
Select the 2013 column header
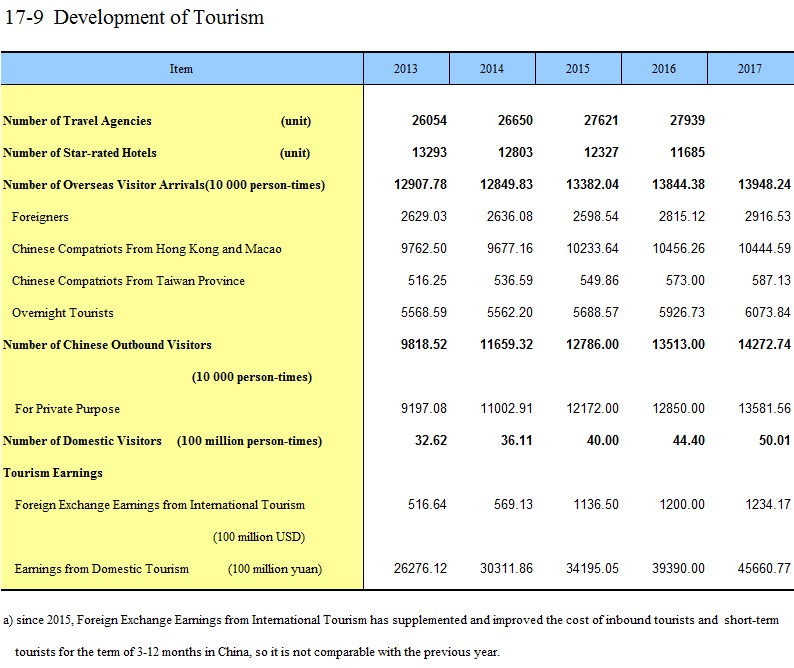[406, 68]
